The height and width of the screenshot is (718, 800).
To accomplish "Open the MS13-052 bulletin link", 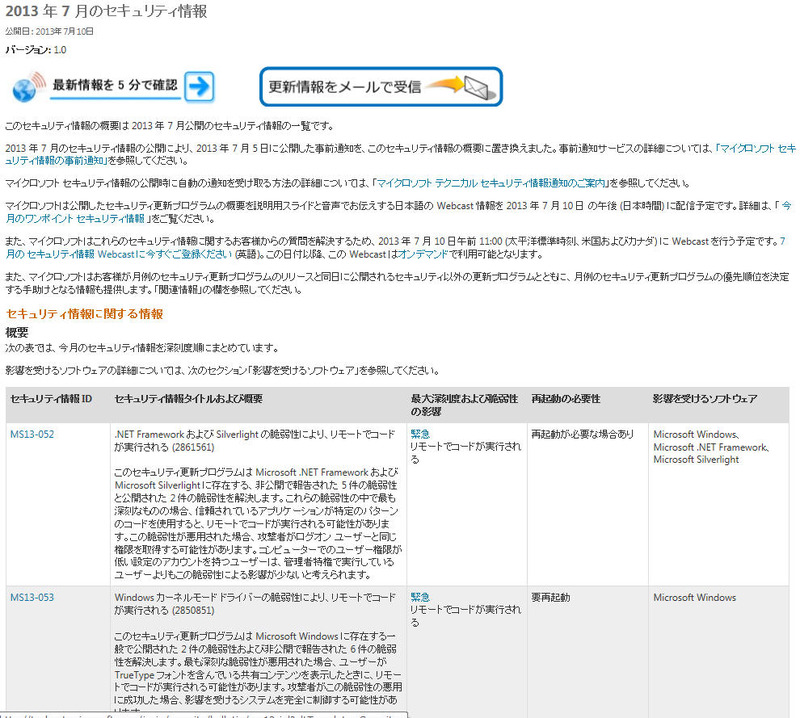I will pyautogui.click(x=32, y=434).
